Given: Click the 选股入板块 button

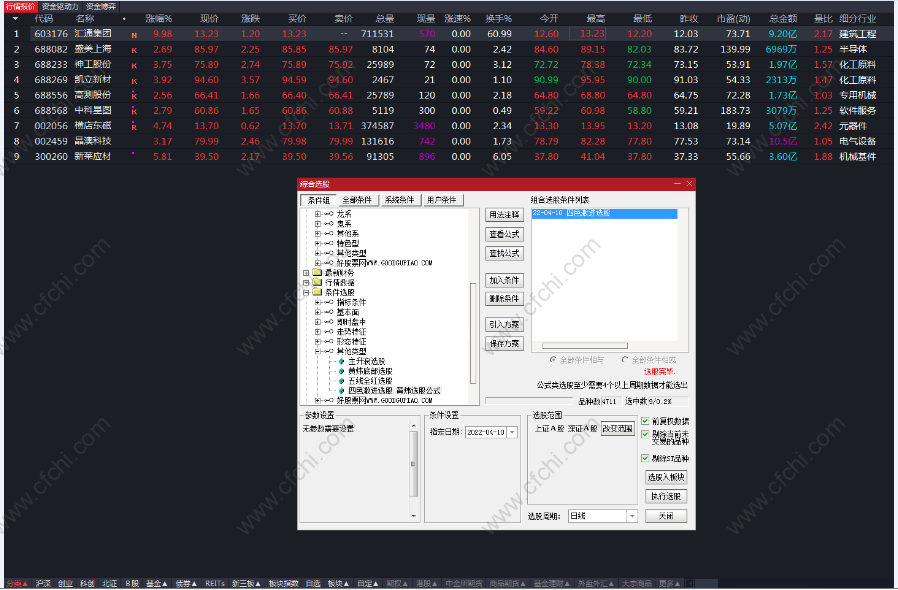Looking at the screenshot, I should coord(665,477).
